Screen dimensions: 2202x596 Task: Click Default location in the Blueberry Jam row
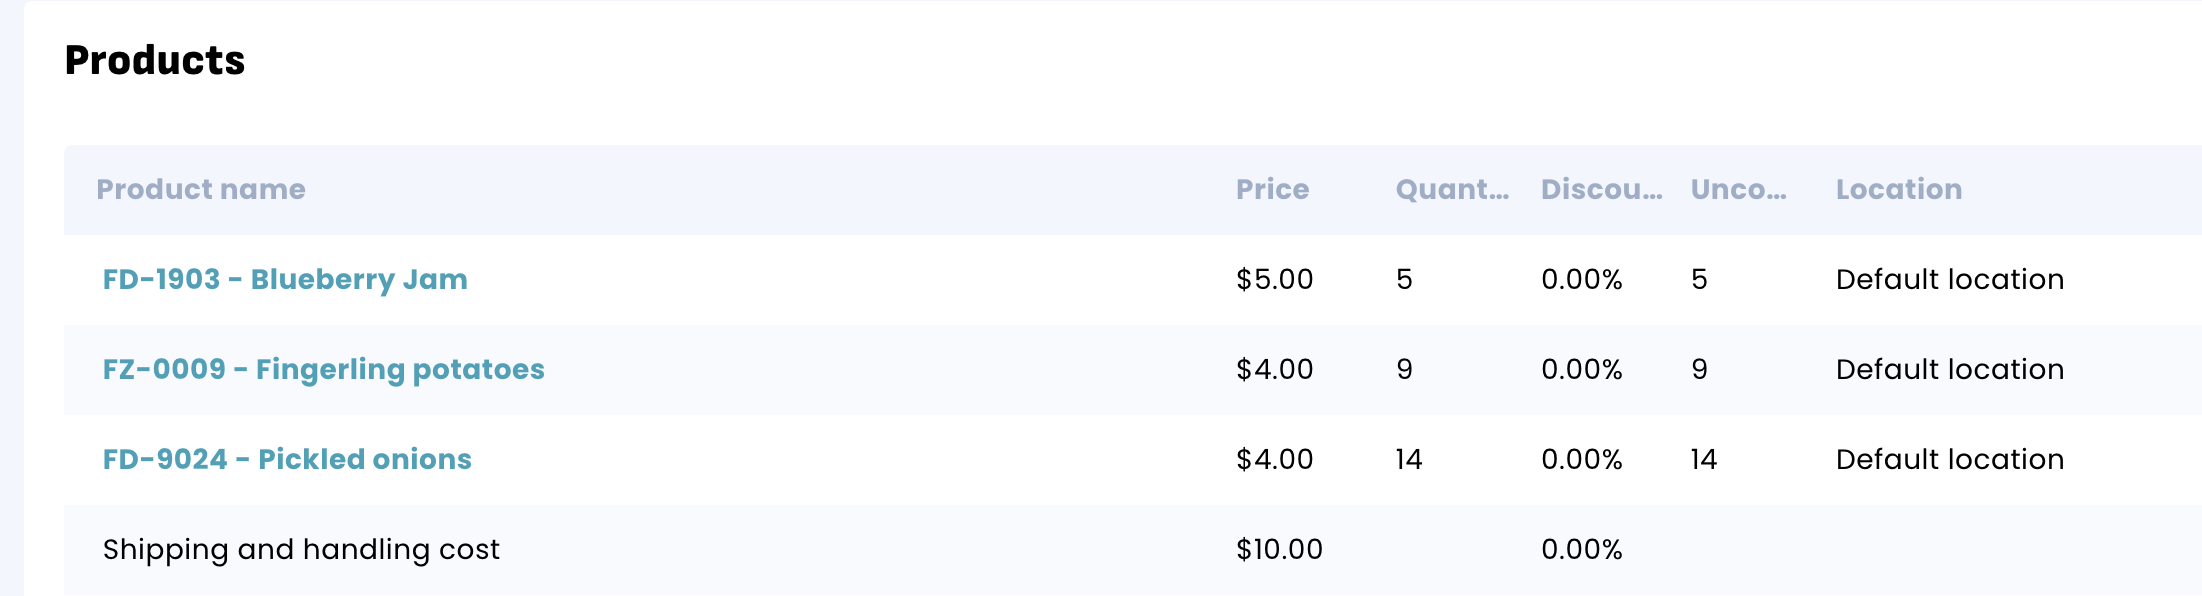[x=1949, y=280]
